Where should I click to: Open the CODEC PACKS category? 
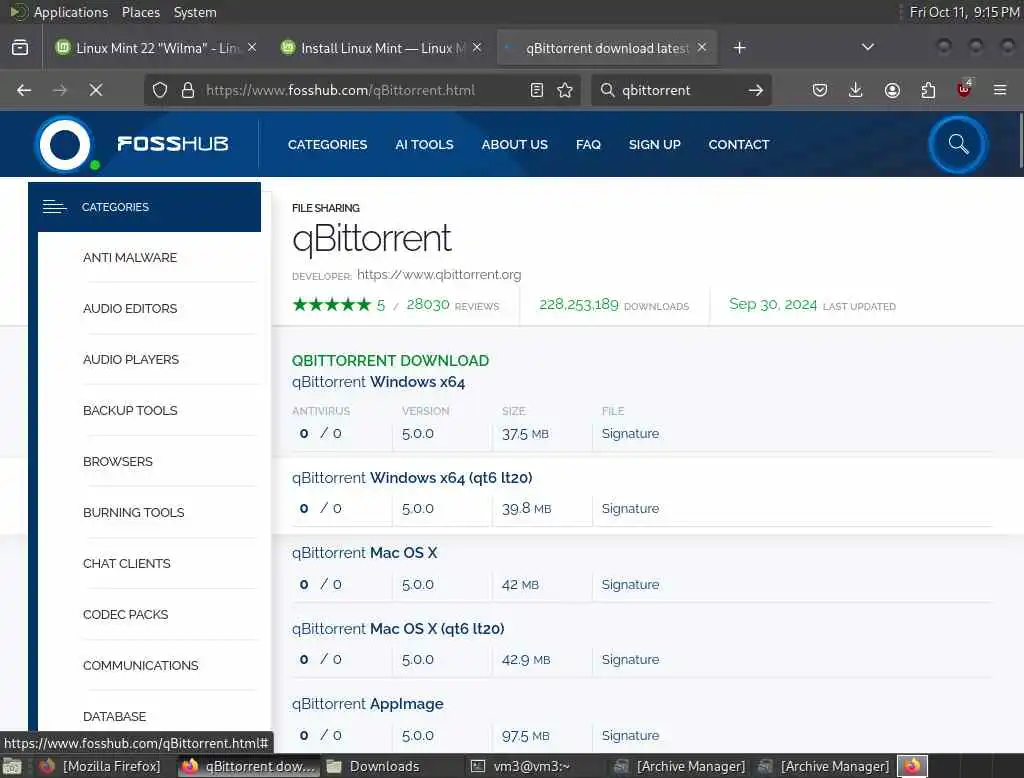(125, 614)
